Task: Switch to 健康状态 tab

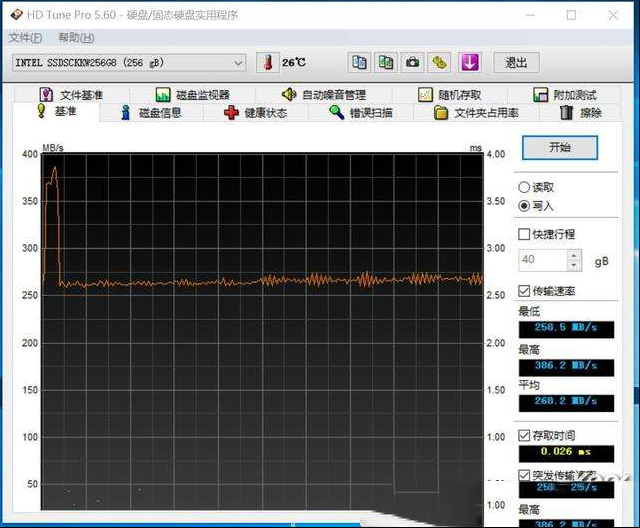Action: click(256, 113)
